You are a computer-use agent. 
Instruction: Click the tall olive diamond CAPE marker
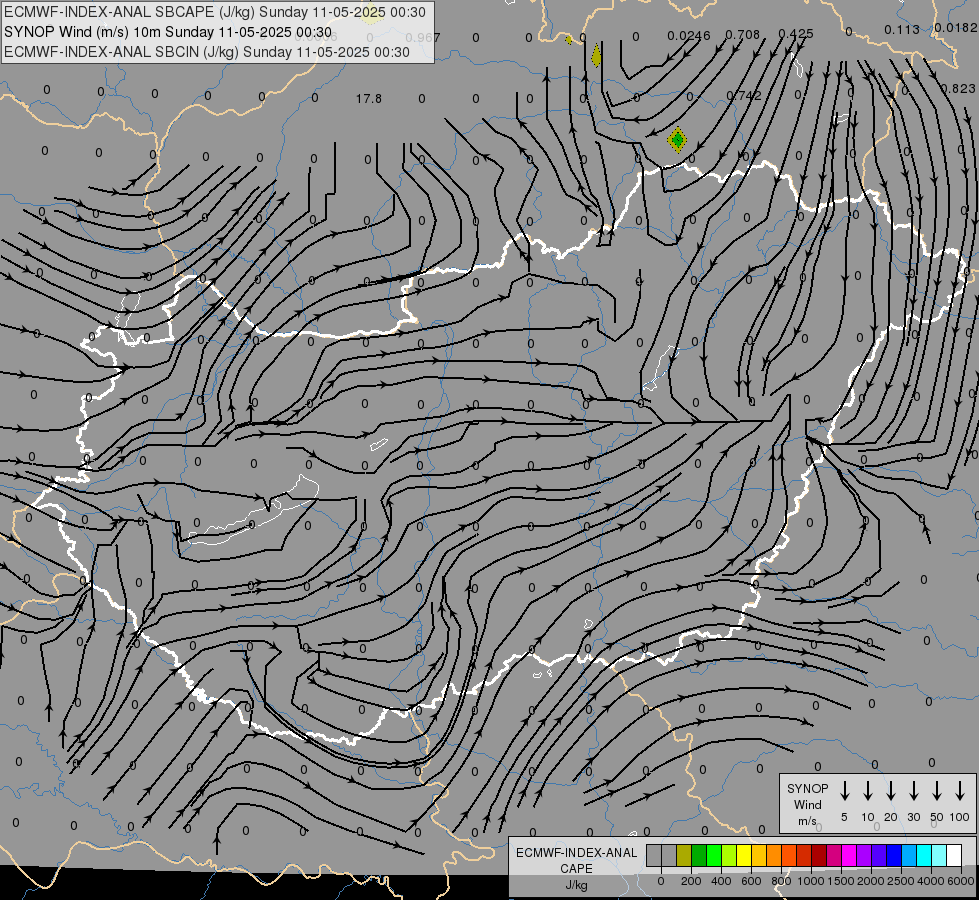coord(596,55)
